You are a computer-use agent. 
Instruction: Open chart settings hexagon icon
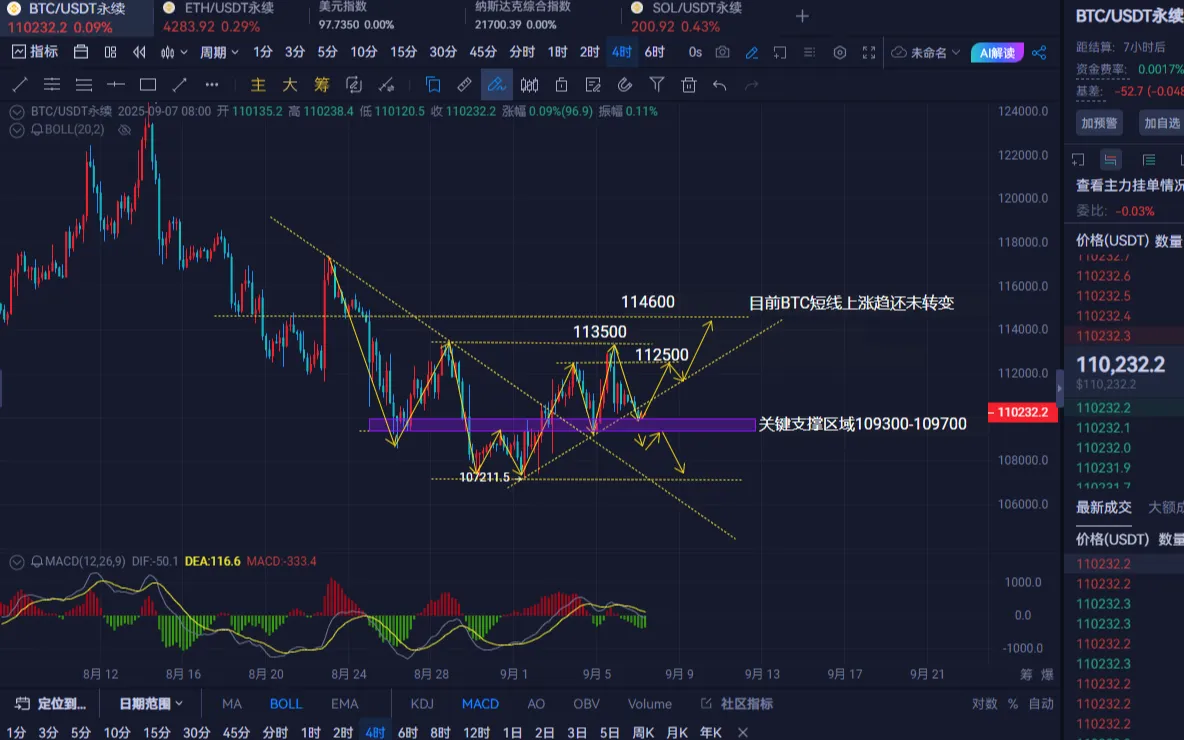click(x=840, y=52)
